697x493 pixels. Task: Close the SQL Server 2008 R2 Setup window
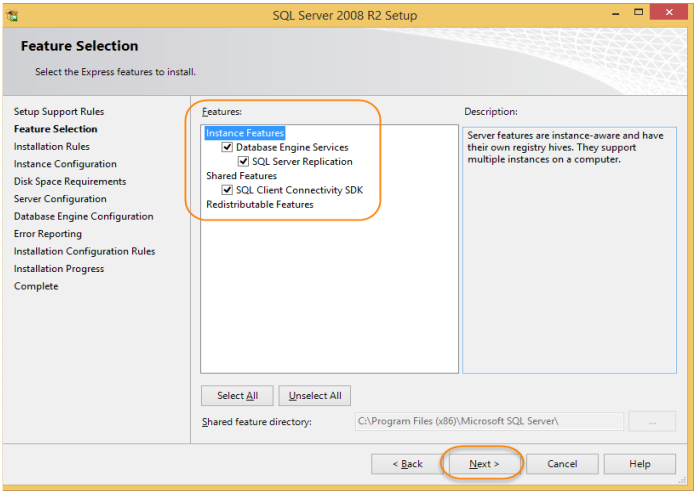[x=669, y=12]
